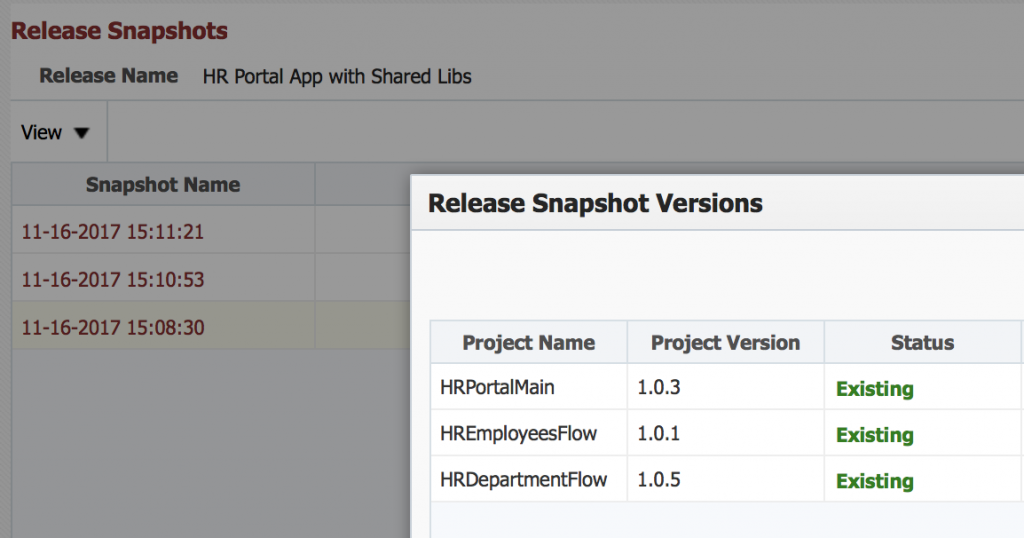Sort by the Project Name column
Viewport: 1024px width, 538px height.
click(528, 343)
